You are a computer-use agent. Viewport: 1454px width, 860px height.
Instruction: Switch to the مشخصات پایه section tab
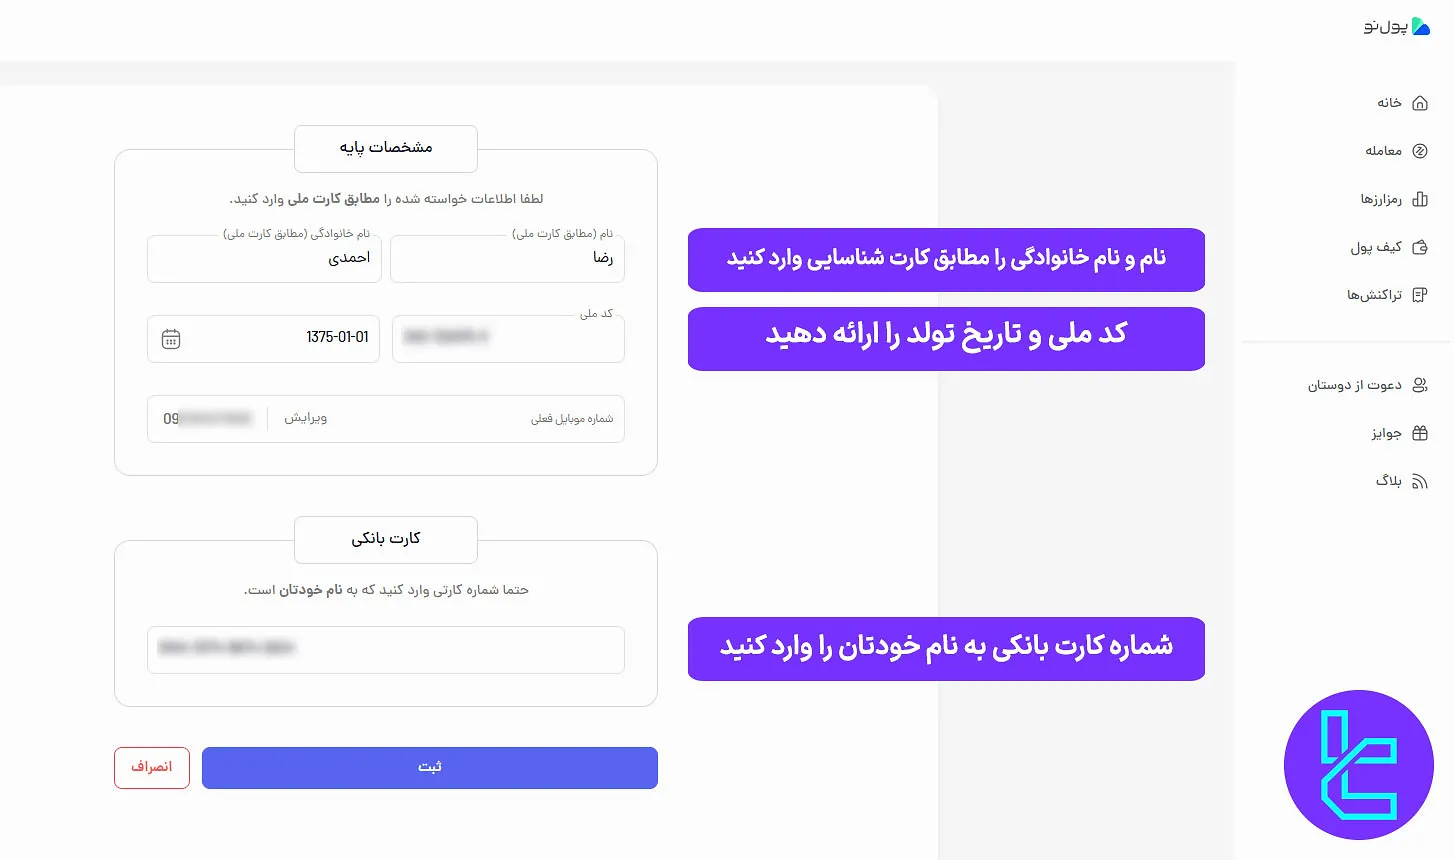pos(385,147)
